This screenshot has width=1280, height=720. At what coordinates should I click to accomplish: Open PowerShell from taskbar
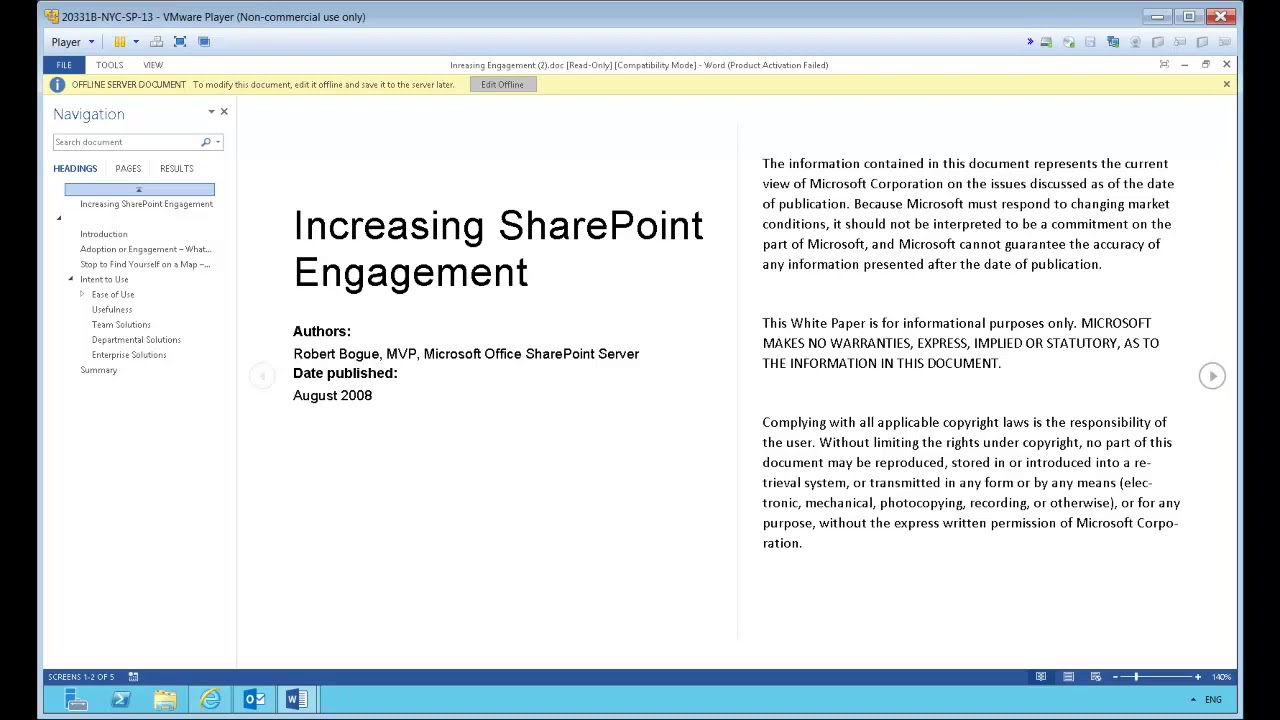121,700
